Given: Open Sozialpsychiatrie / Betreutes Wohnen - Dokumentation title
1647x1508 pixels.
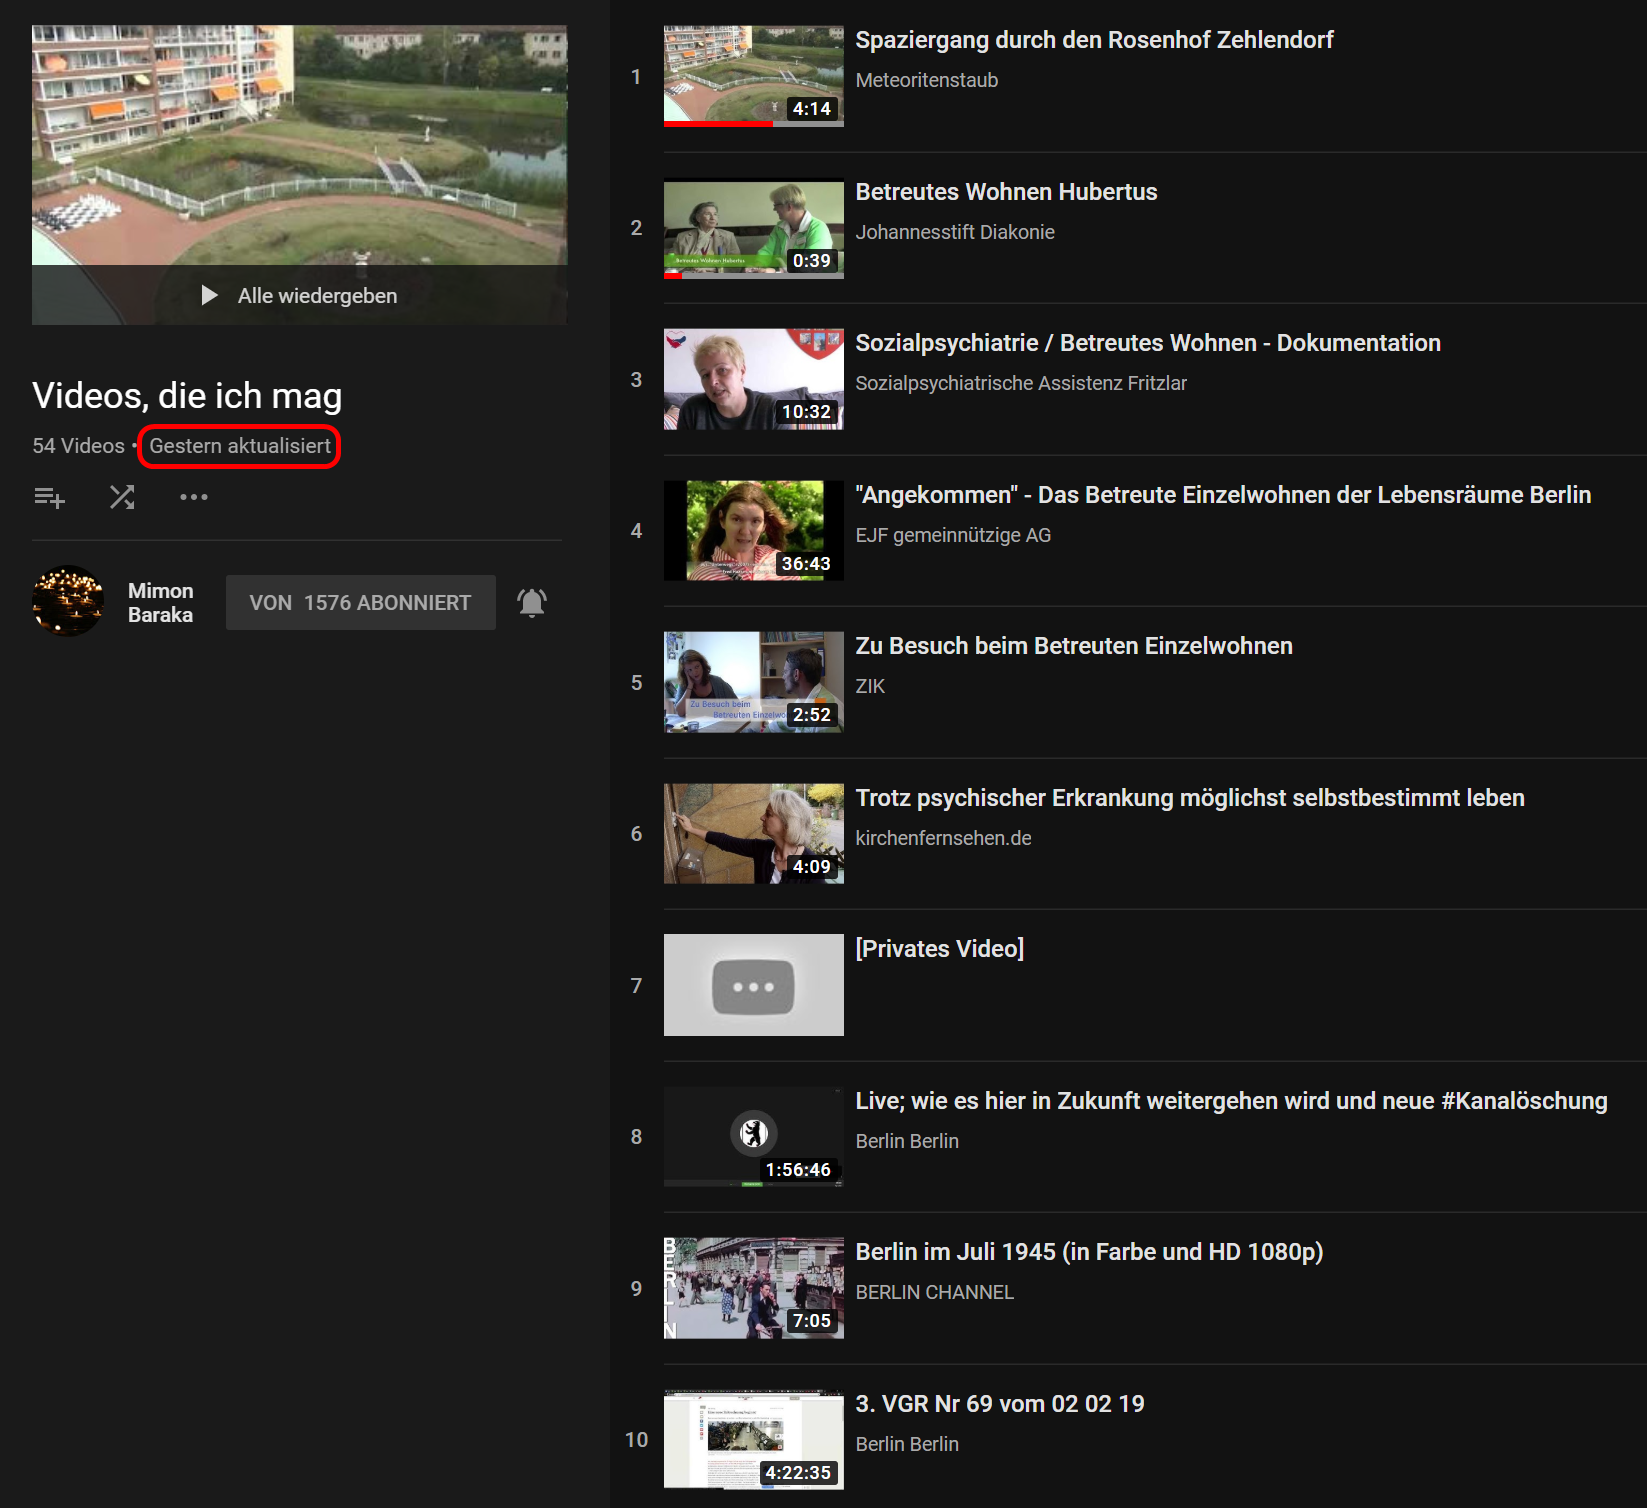Looking at the screenshot, I should coord(1148,343).
